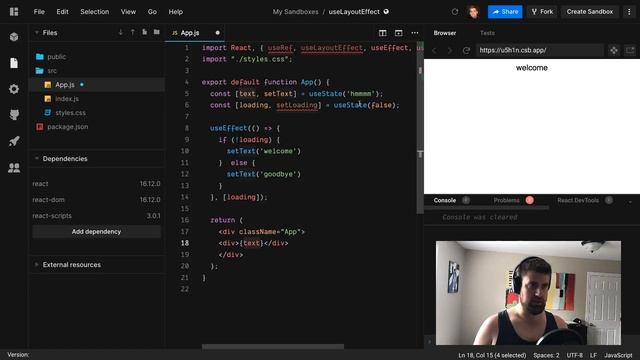Viewport: 640px width, 360px height.
Task: Open the Help menu
Action: coord(176,12)
